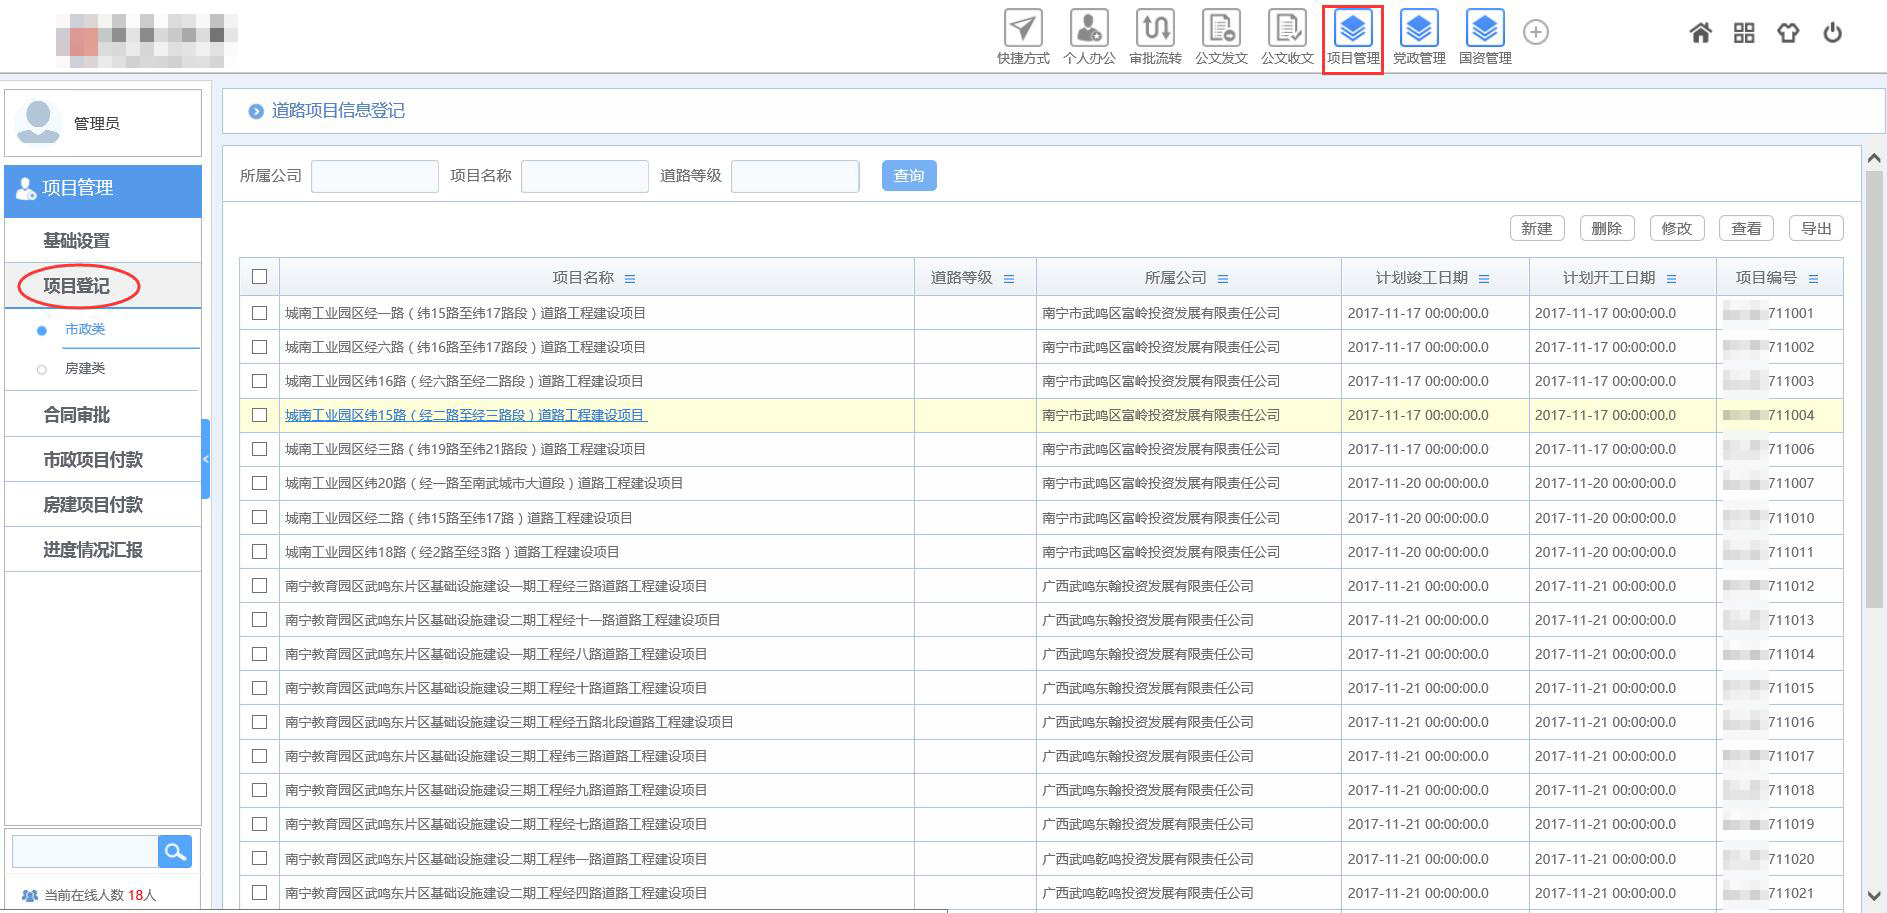This screenshot has width=1887, height=913.
Task: Click the power logout icon
Action: point(1832,33)
